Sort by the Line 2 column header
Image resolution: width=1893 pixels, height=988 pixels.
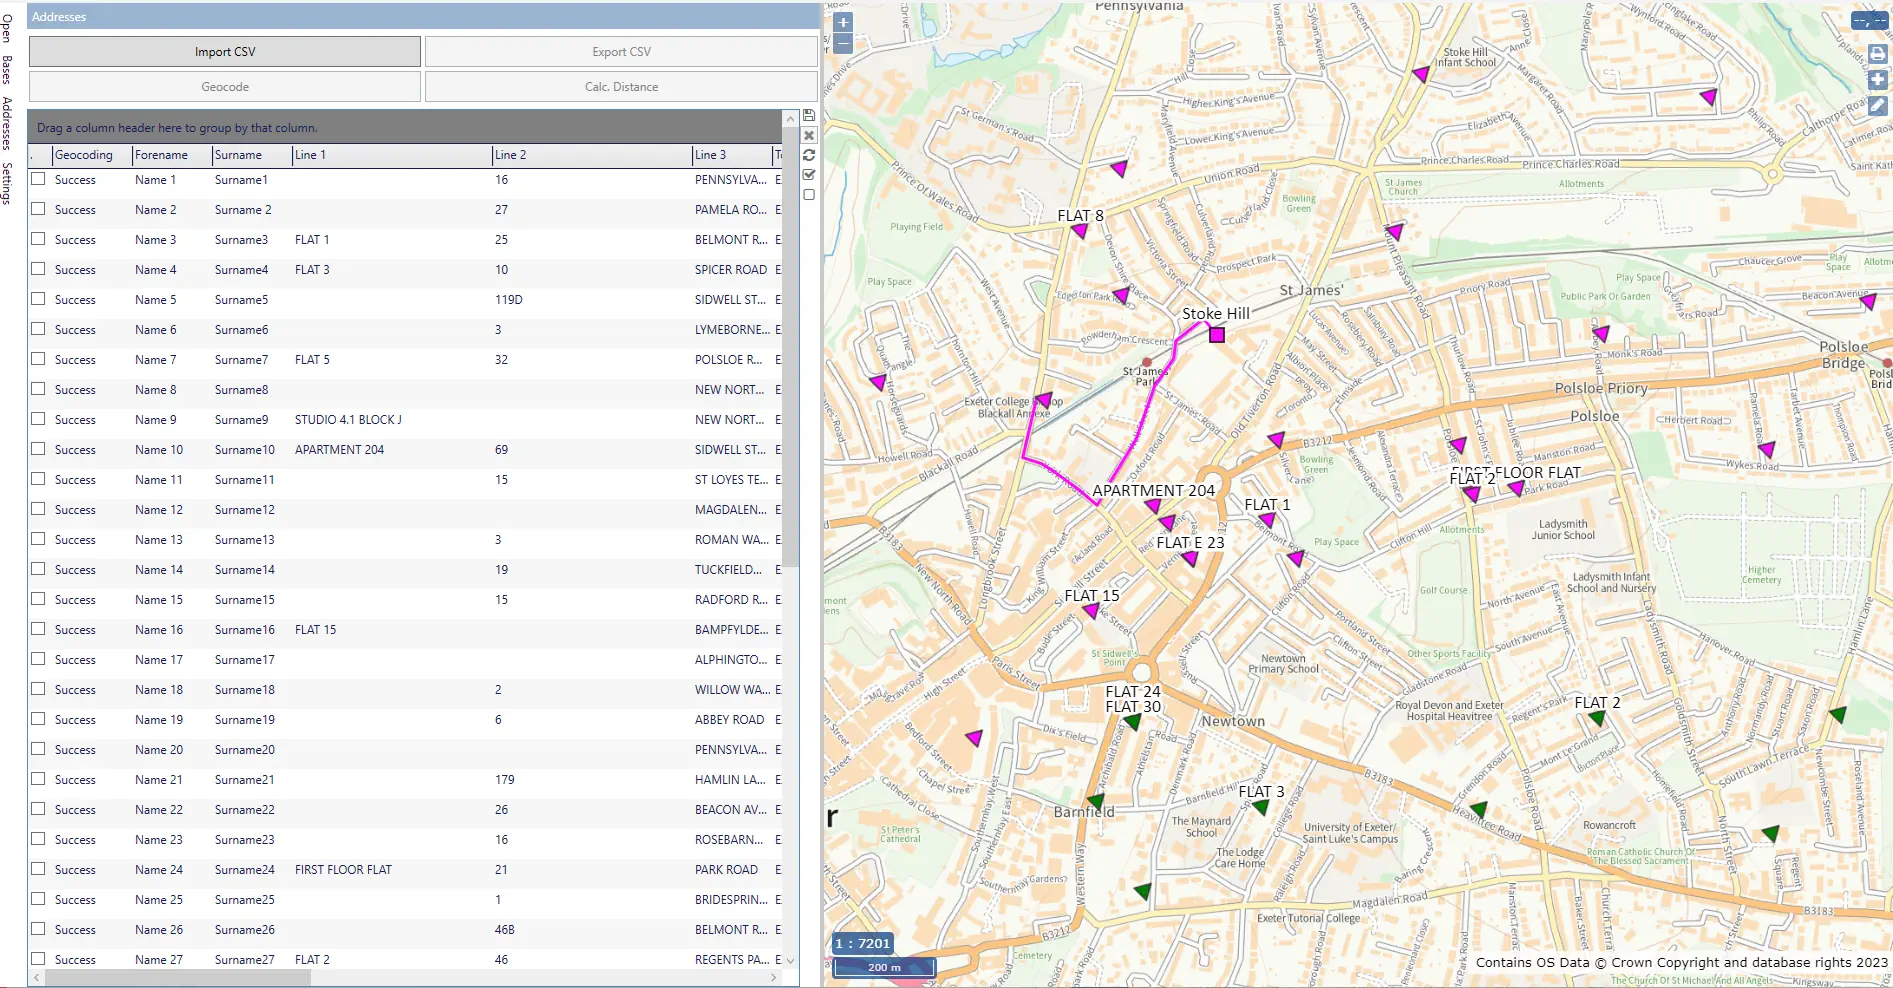[592, 155]
